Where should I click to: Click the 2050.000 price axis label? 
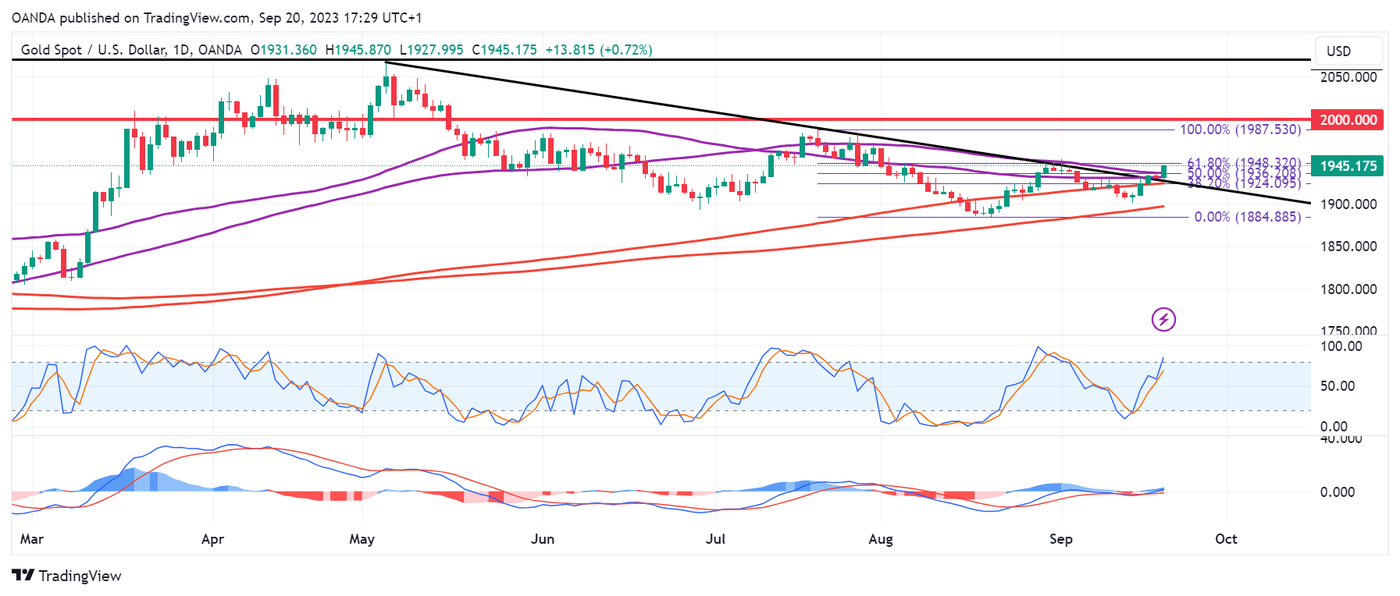pos(1345,77)
